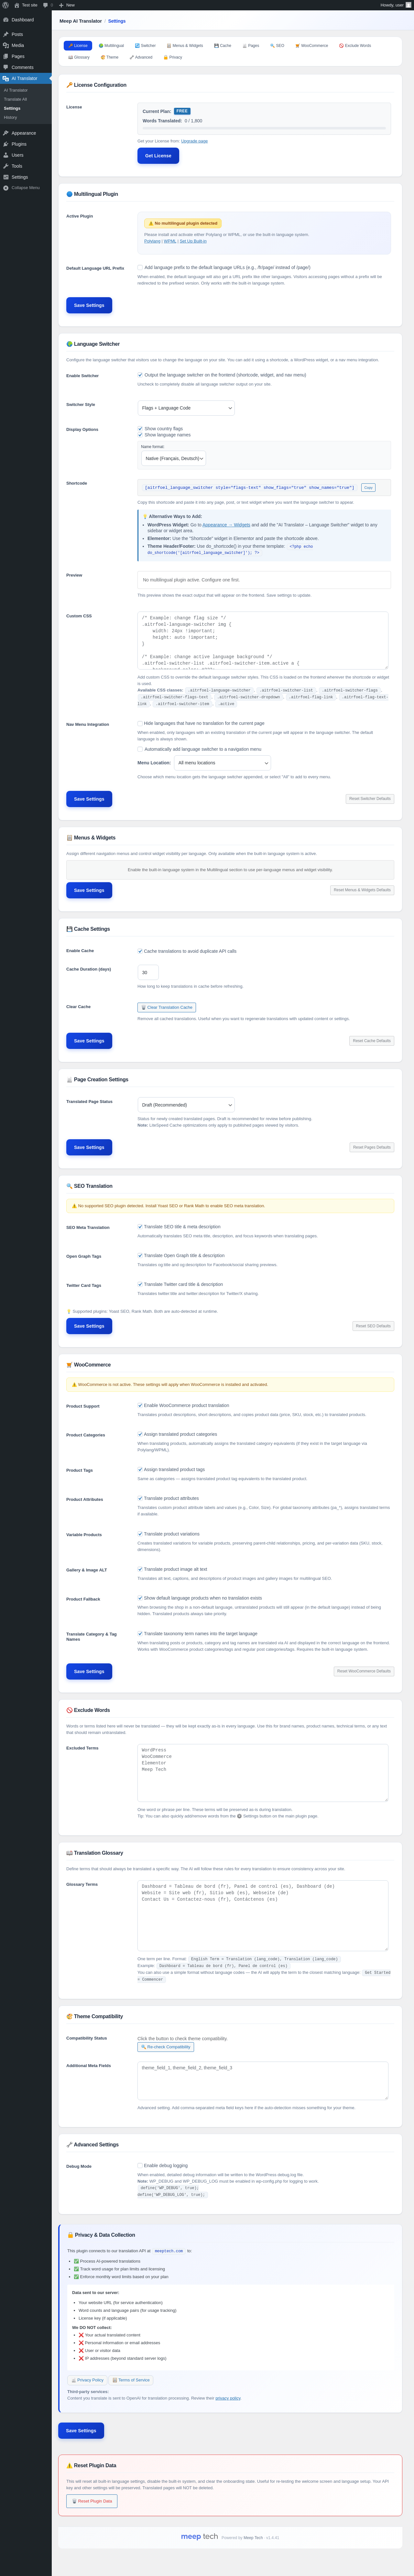The width and height of the screenshot is (414, 2576).
Task: Click the Cache Duration days field
Action: pyautogui.click(x=148, y=972)
